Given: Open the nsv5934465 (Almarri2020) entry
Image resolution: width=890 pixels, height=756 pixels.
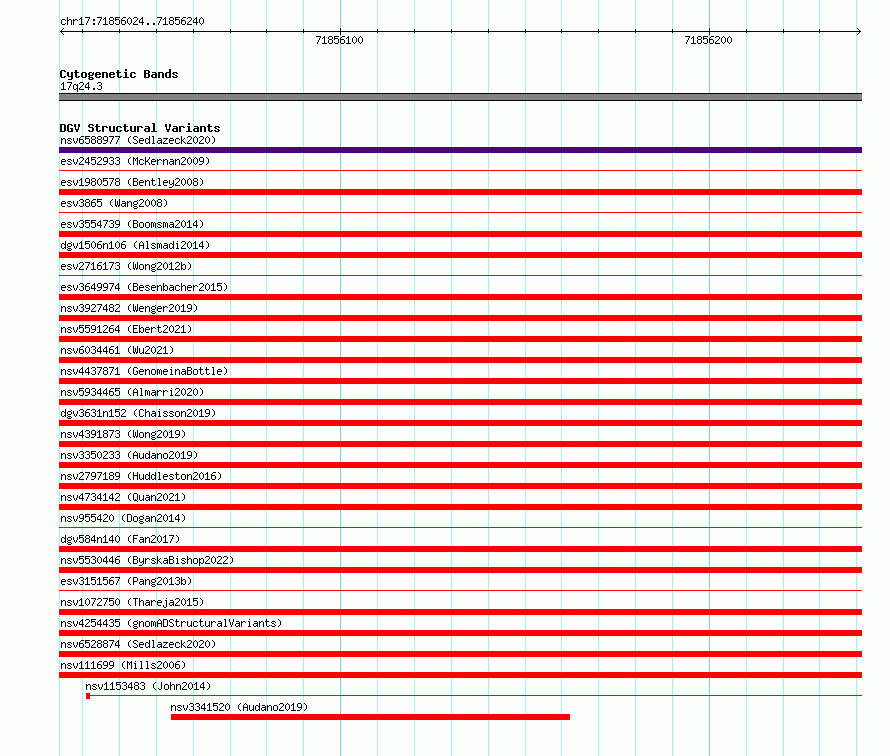Looking at the screenshot, I should pyautogui.click(x=132, y=392).
